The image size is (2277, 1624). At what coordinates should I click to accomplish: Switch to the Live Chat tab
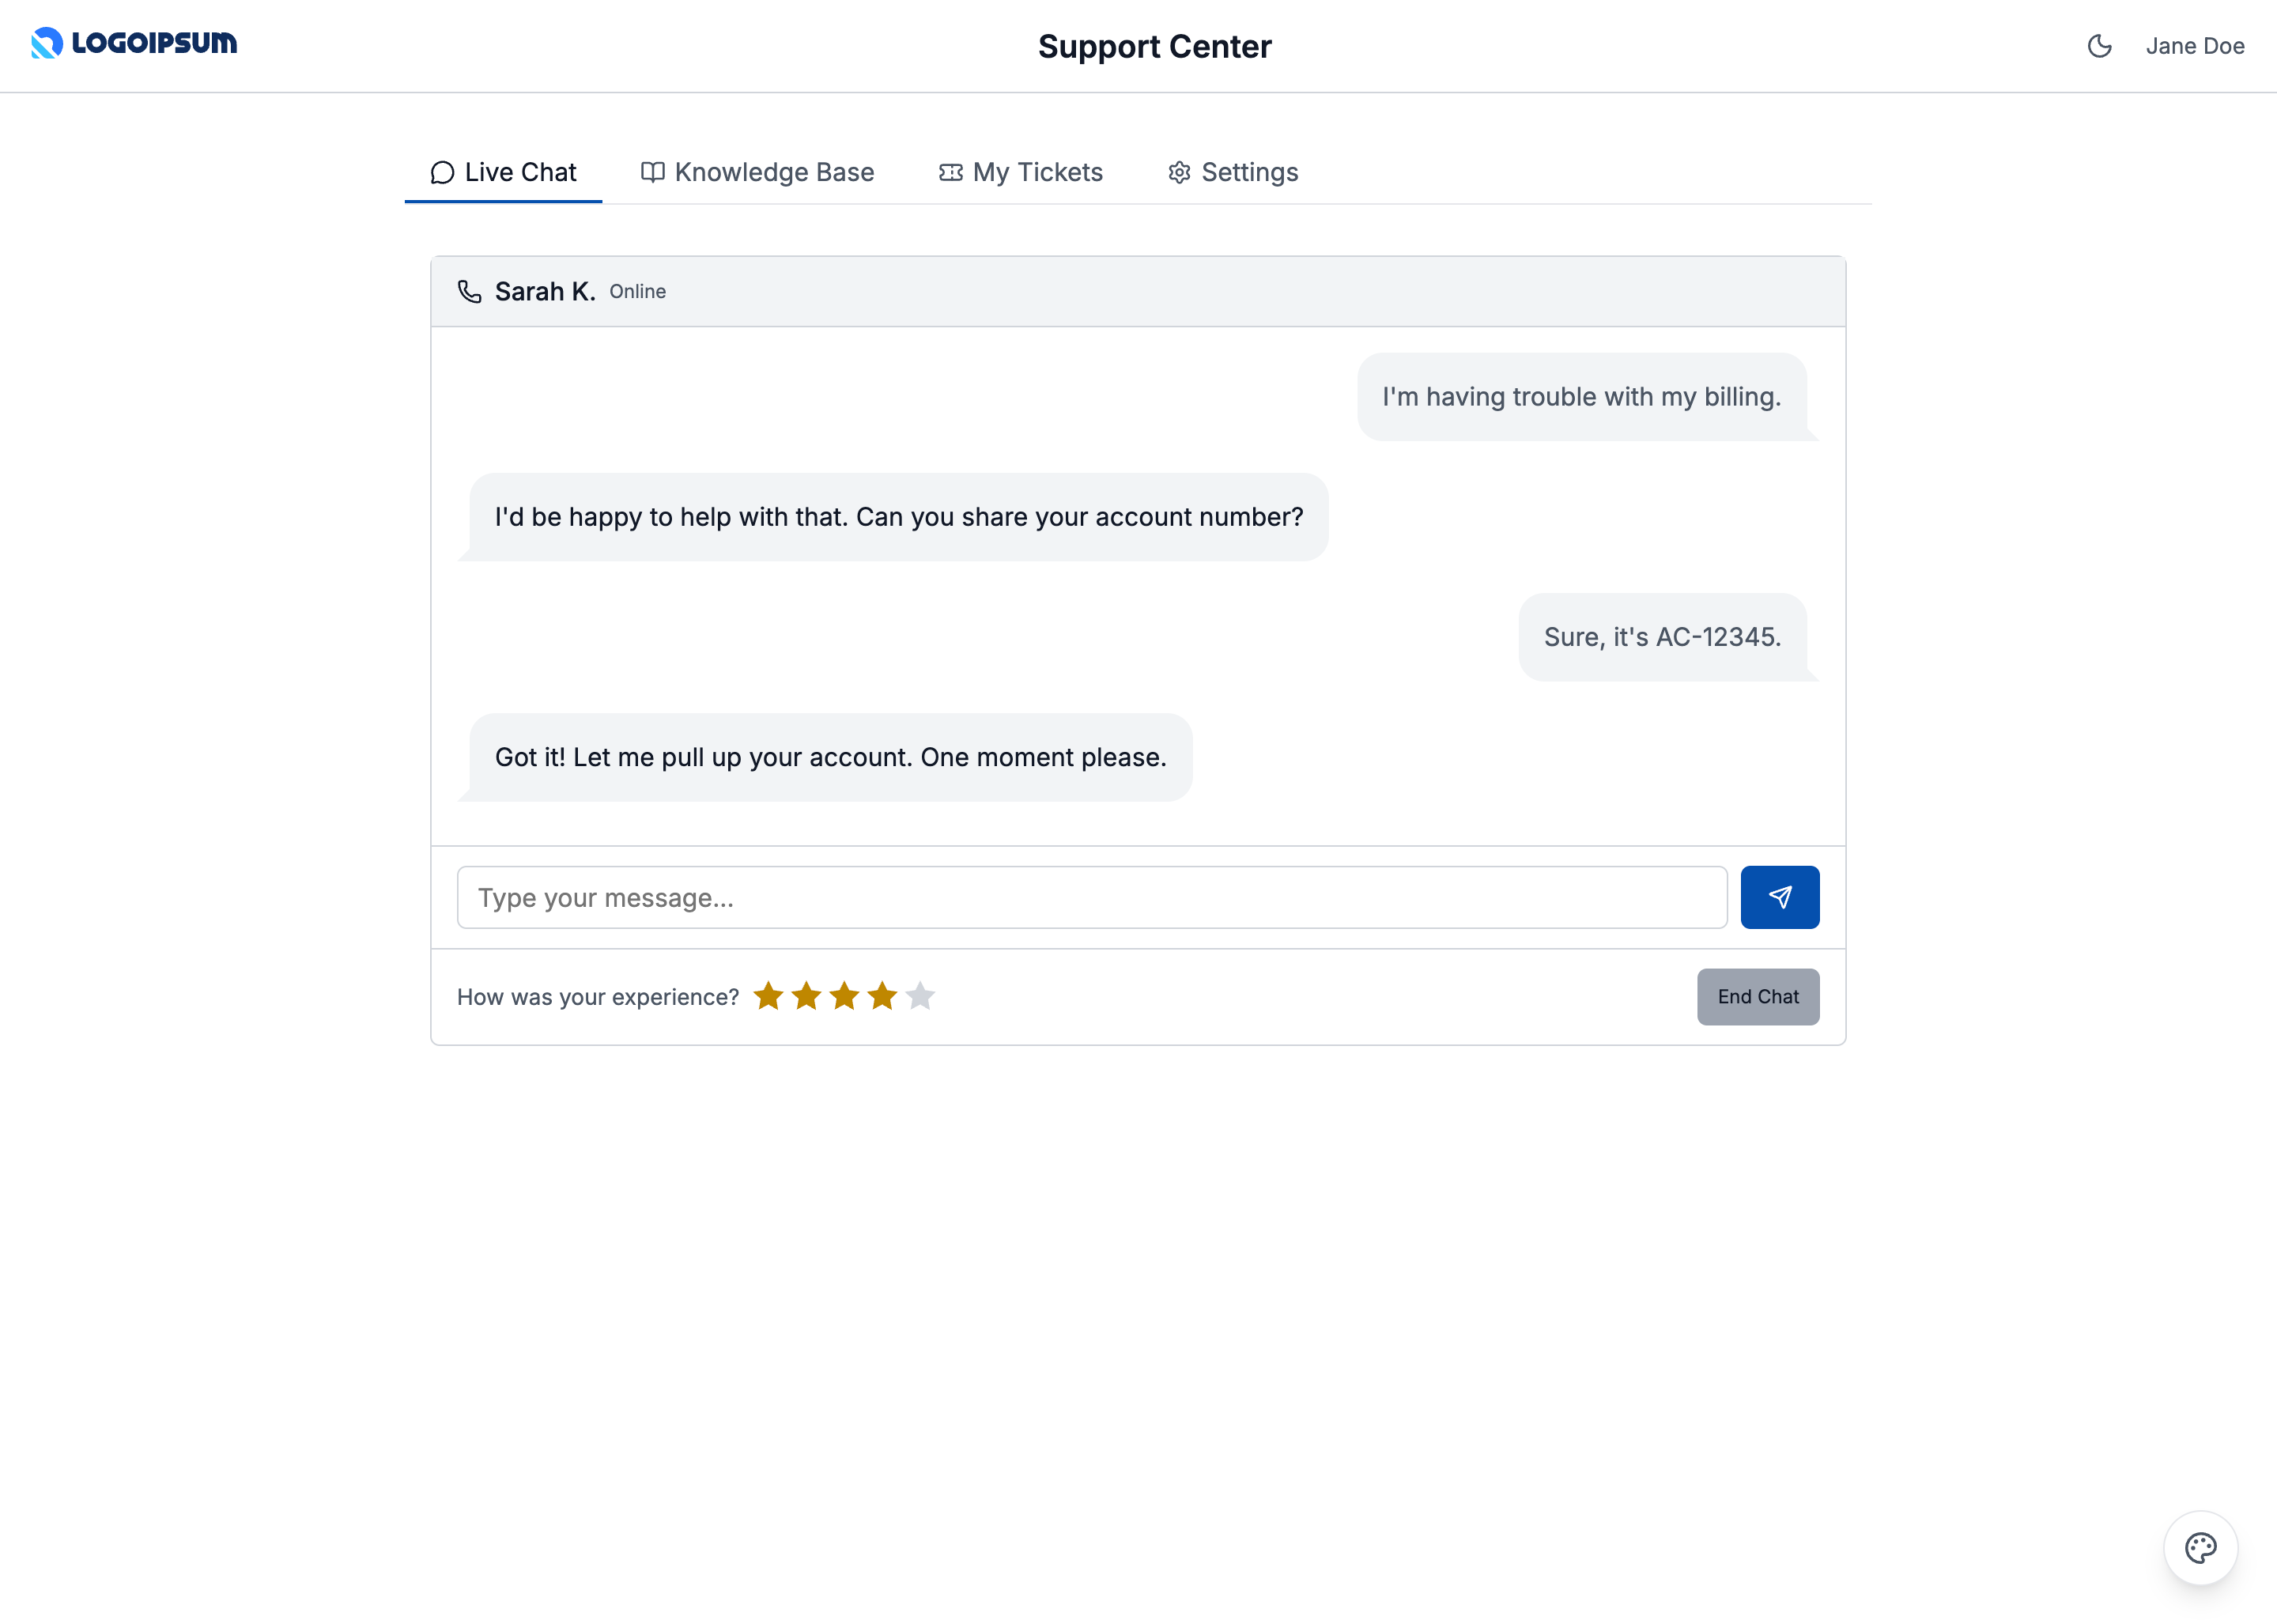point(503,172)
